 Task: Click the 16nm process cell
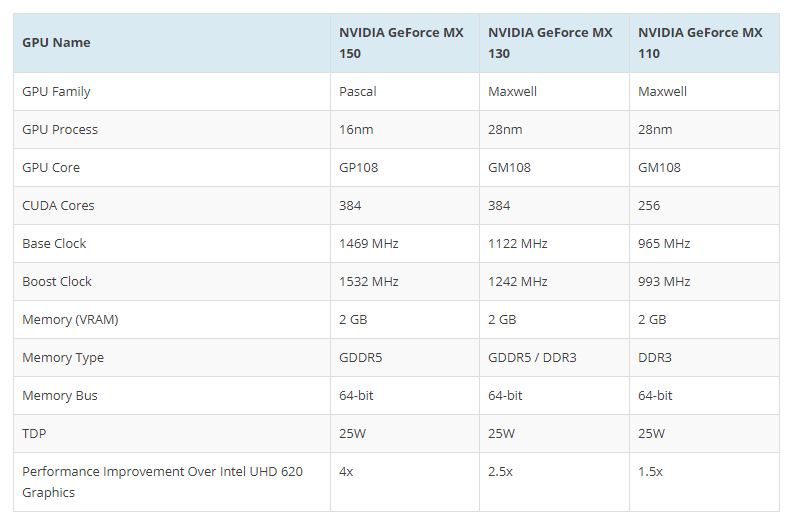(357, 129)
